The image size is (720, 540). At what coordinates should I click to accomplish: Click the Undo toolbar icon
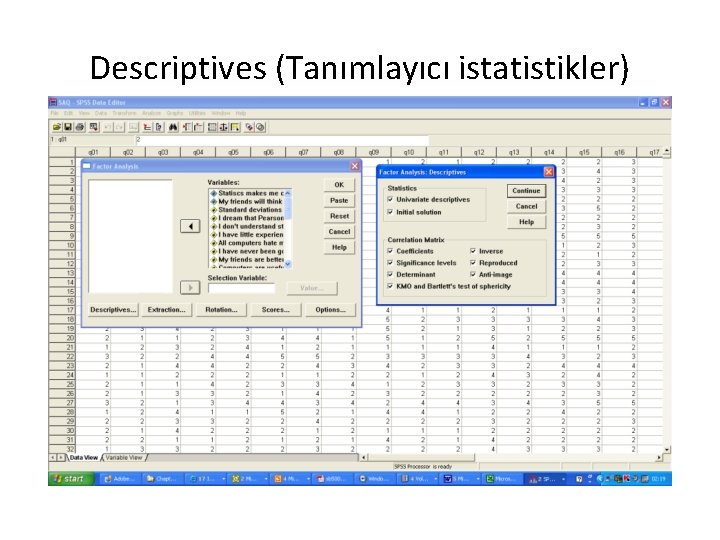click(108, 127)
